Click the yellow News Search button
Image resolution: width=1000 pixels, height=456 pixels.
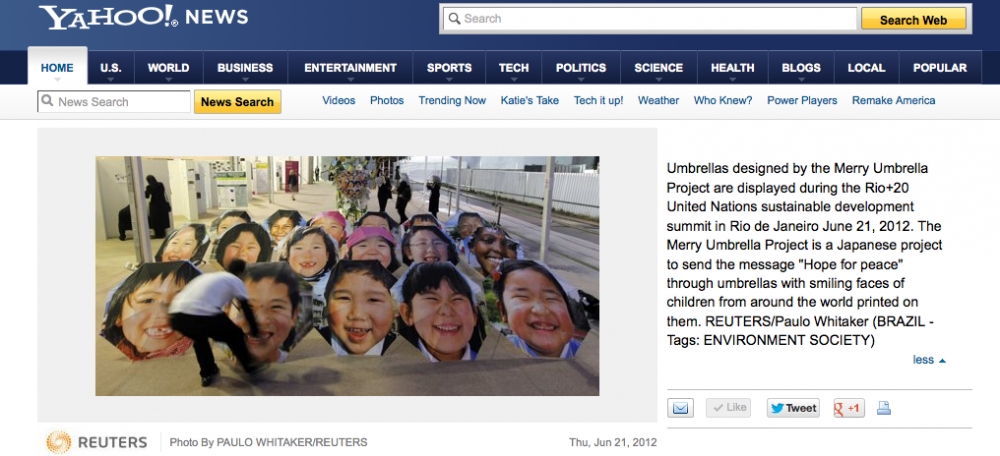pos(237,101)
